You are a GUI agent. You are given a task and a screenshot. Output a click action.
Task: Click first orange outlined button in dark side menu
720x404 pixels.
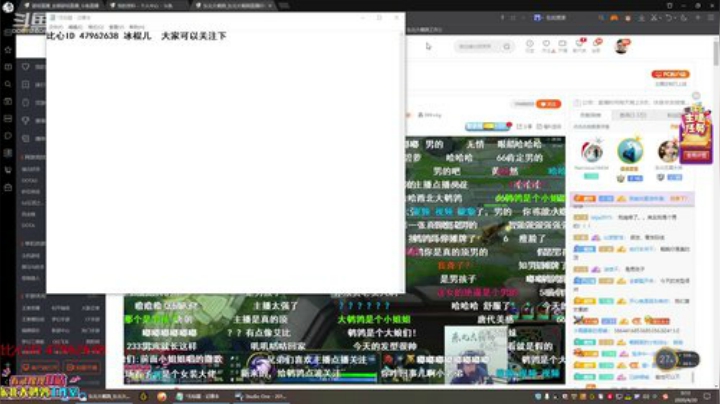point(39,367)
